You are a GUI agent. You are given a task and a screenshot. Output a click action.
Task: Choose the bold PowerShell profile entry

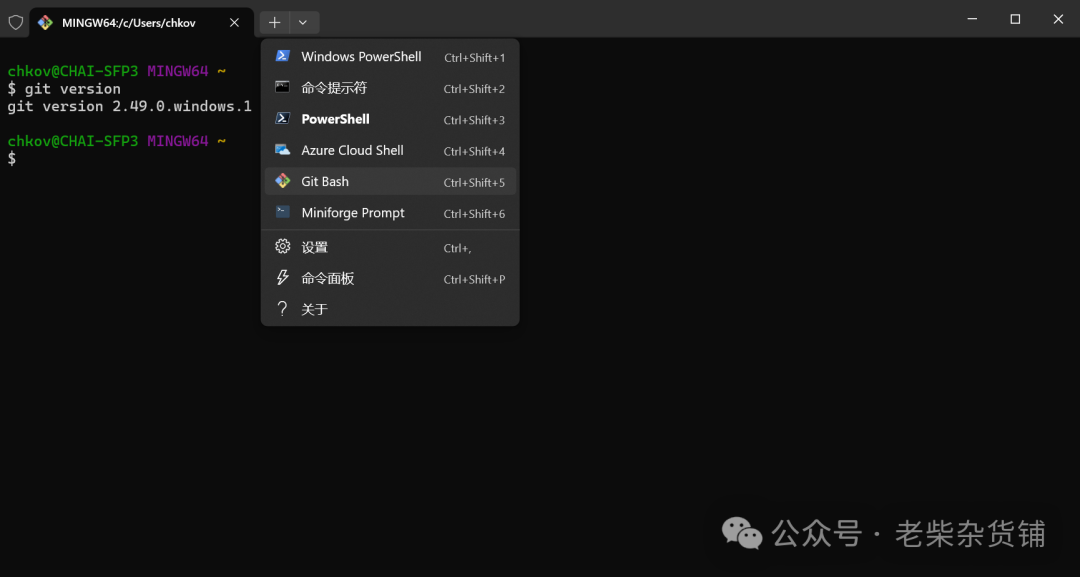[390, 119]
